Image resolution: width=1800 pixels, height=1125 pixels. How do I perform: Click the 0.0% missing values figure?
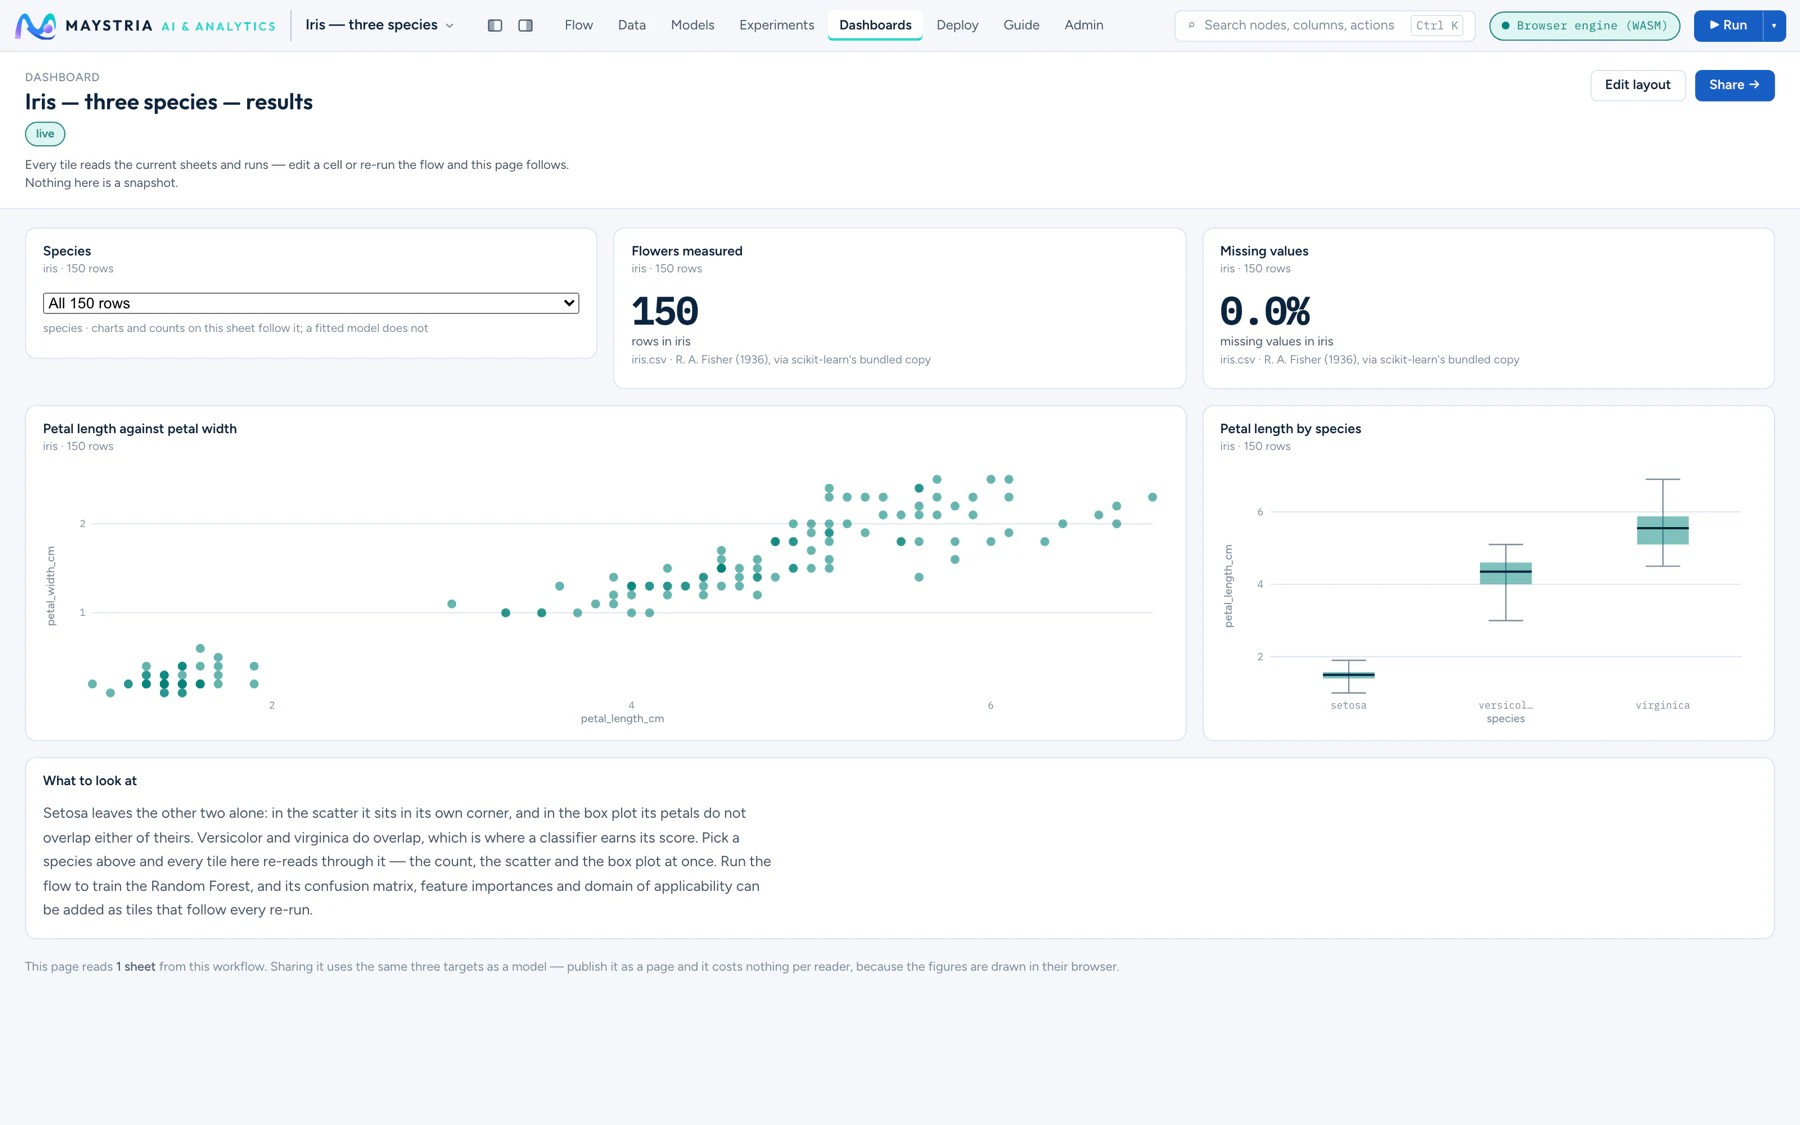[1264, 311]
